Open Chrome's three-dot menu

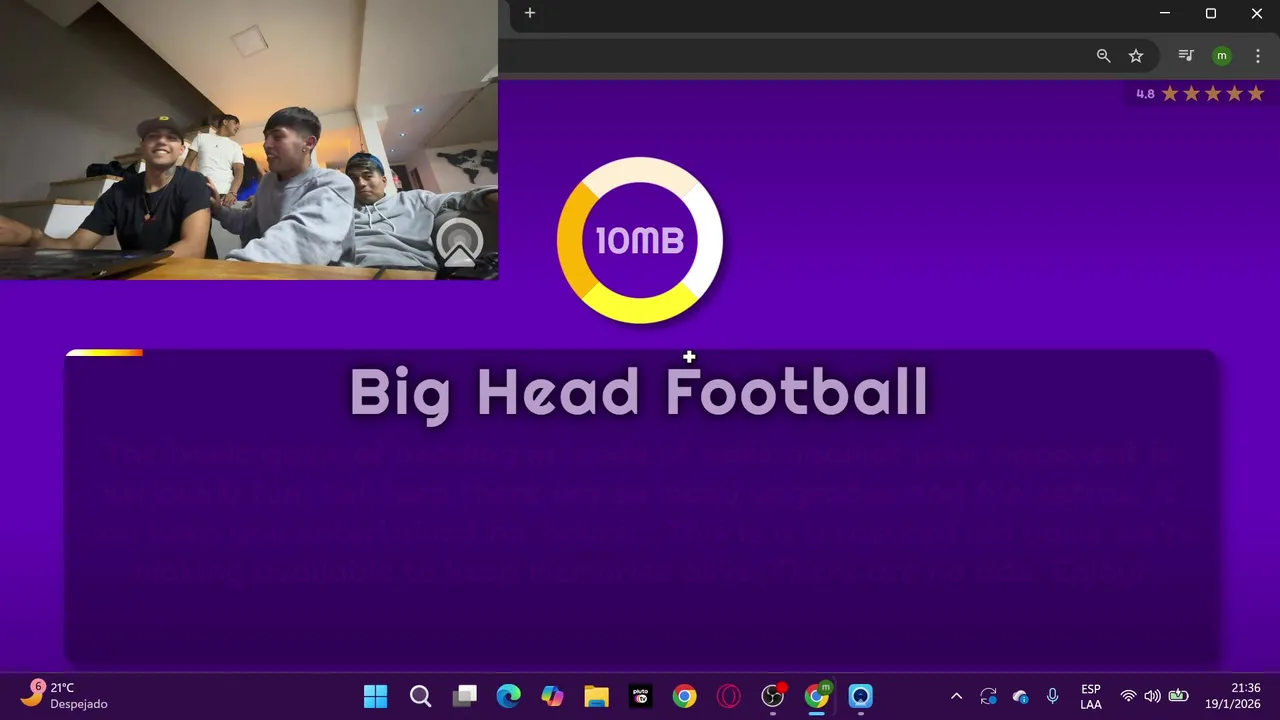coord(1258,56)
